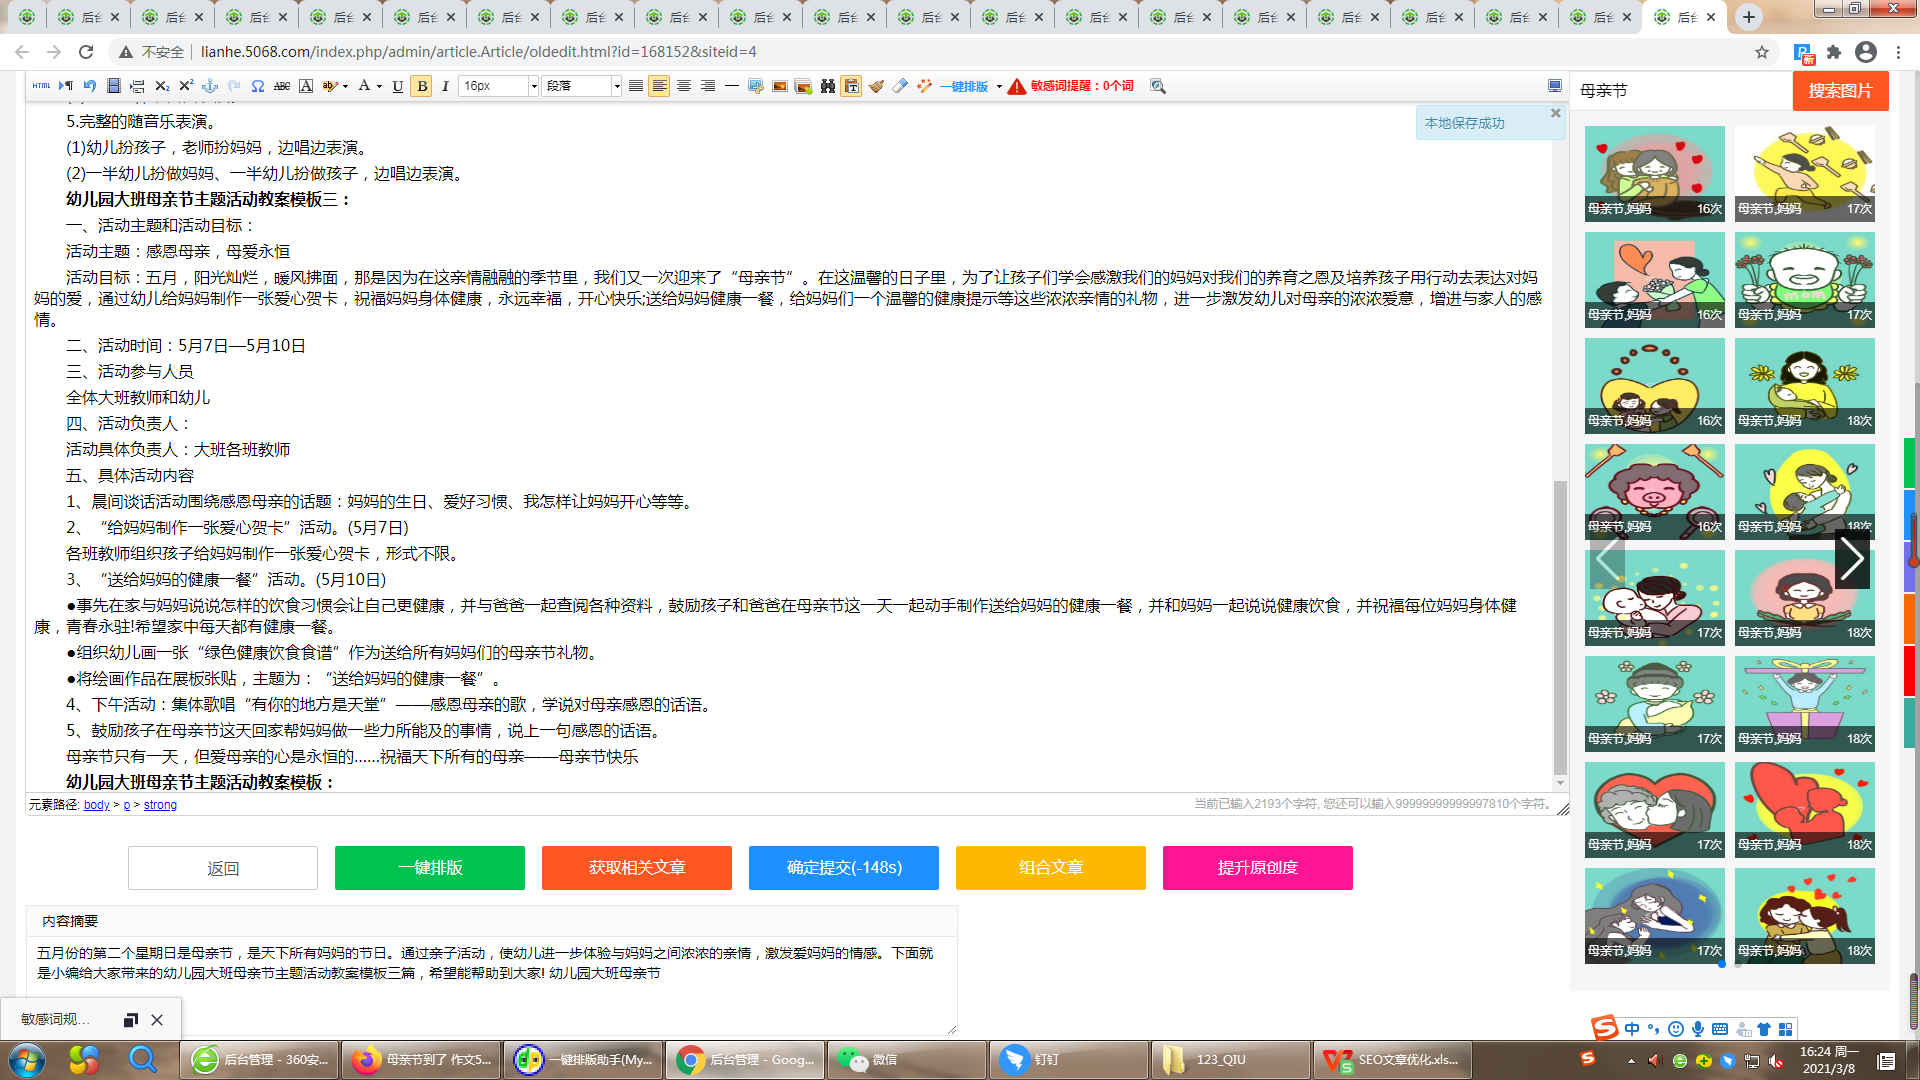
Task: Insert anchor link icon
Action: (x=210, y=86)
